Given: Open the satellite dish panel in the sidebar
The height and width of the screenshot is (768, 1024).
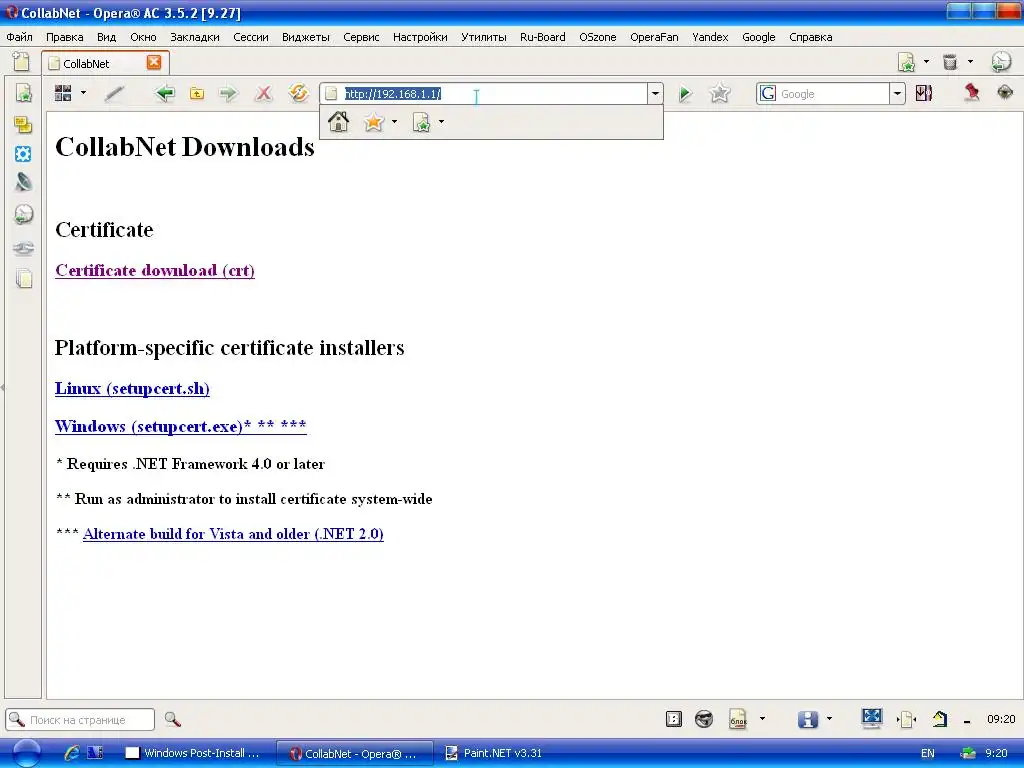Looking at the screenshot, I should 24,182.
